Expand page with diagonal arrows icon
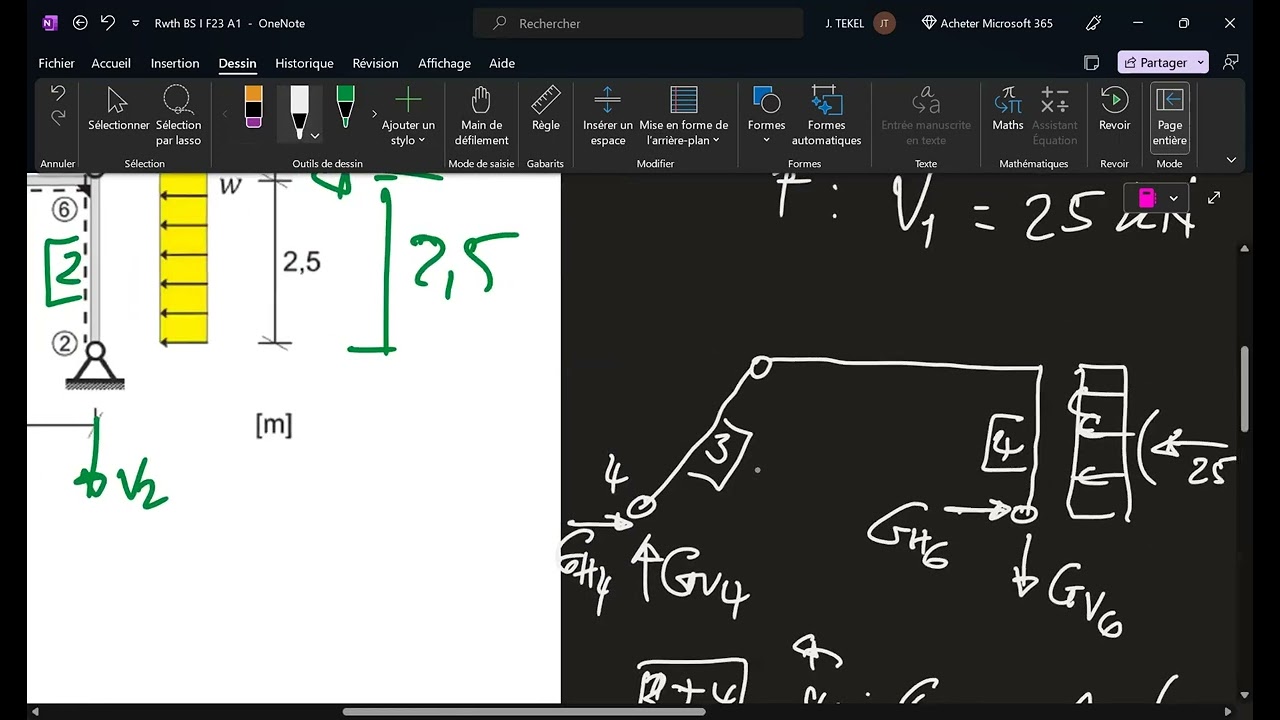This screenshot has width=1280, height=720. 1214,198
